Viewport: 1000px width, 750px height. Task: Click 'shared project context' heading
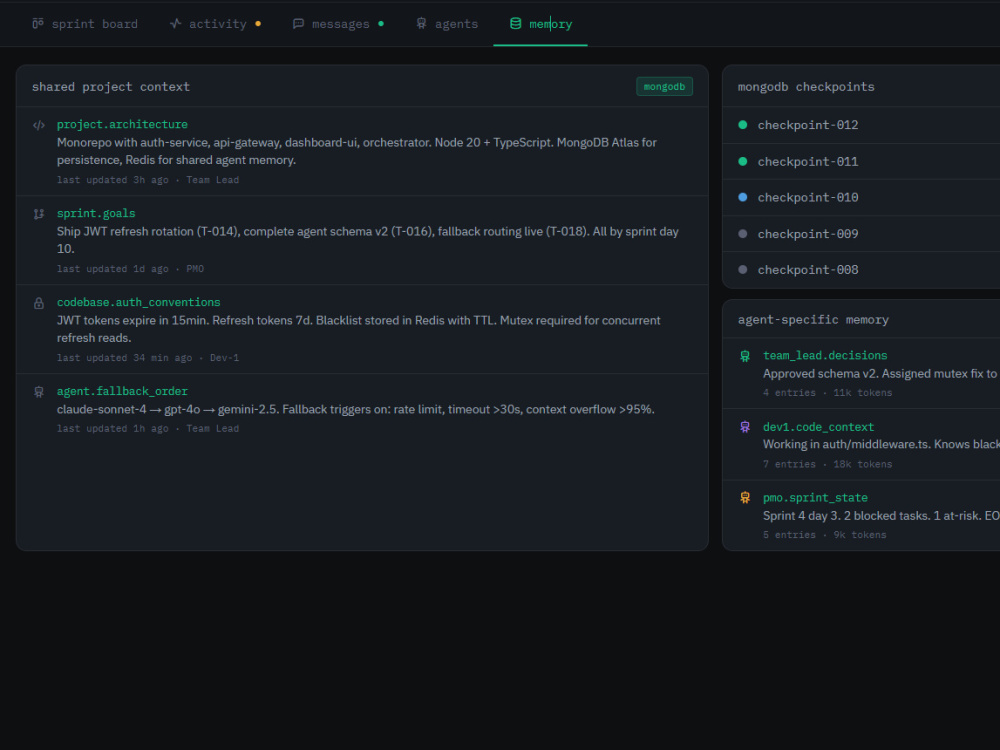[x=111, y=87]
